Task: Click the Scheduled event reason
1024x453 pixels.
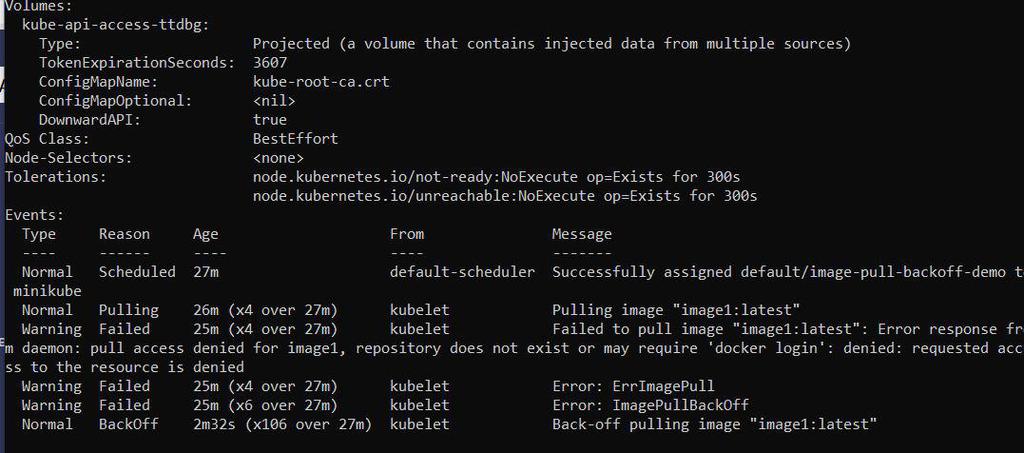Action: pyautogui.click(x=137, y=272)
